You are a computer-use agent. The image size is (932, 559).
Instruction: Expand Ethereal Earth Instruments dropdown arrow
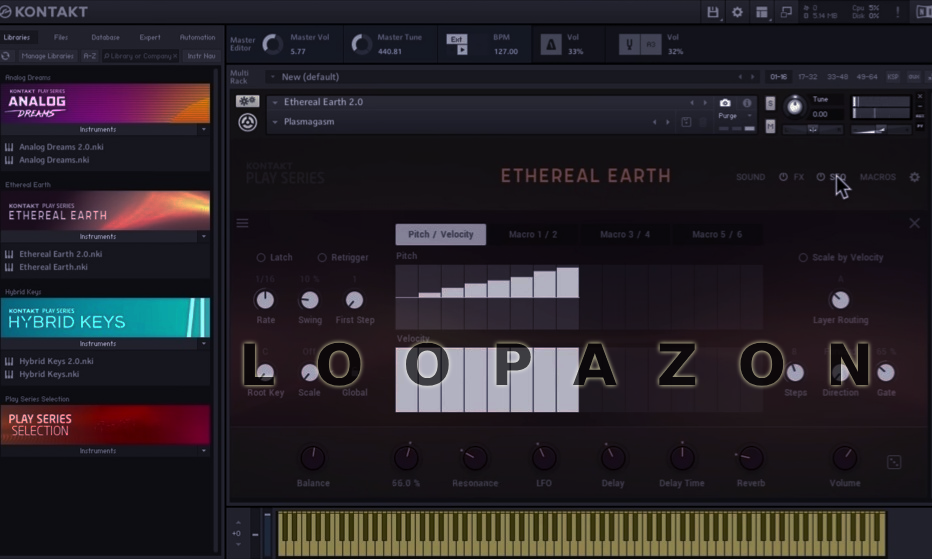point(204,236)
